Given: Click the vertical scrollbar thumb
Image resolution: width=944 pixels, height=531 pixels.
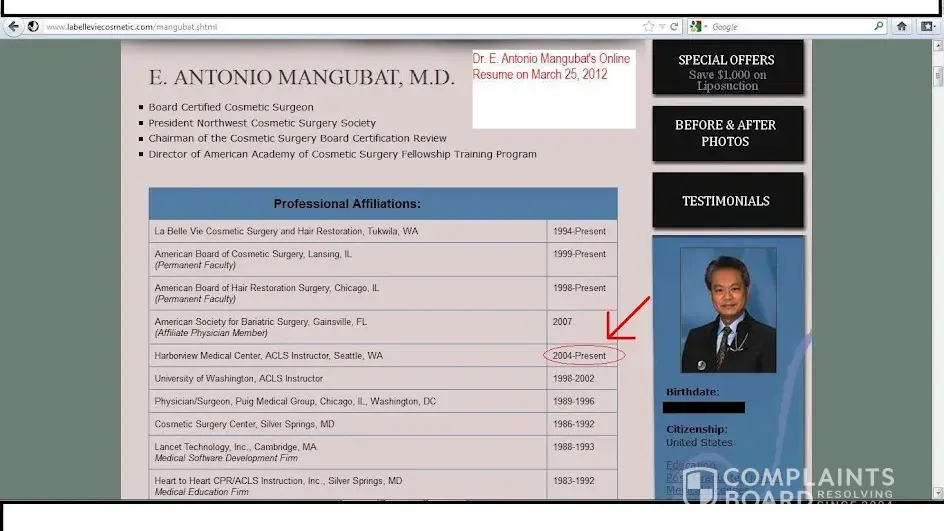Looking at the screenshot, I should (x=937, y=75).
